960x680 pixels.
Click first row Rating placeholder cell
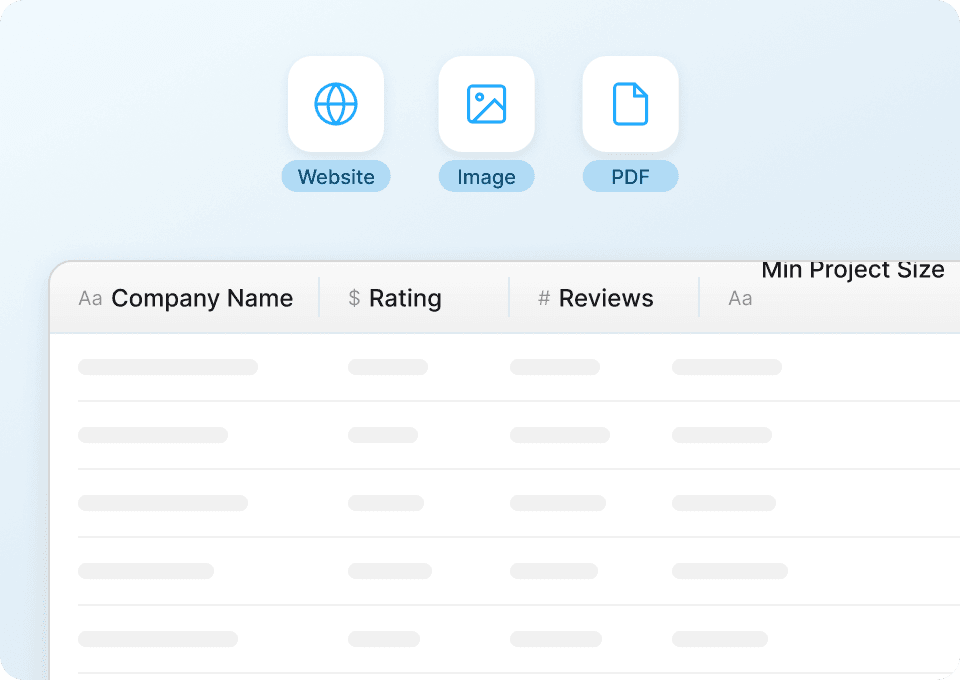[x=388, y=367]
